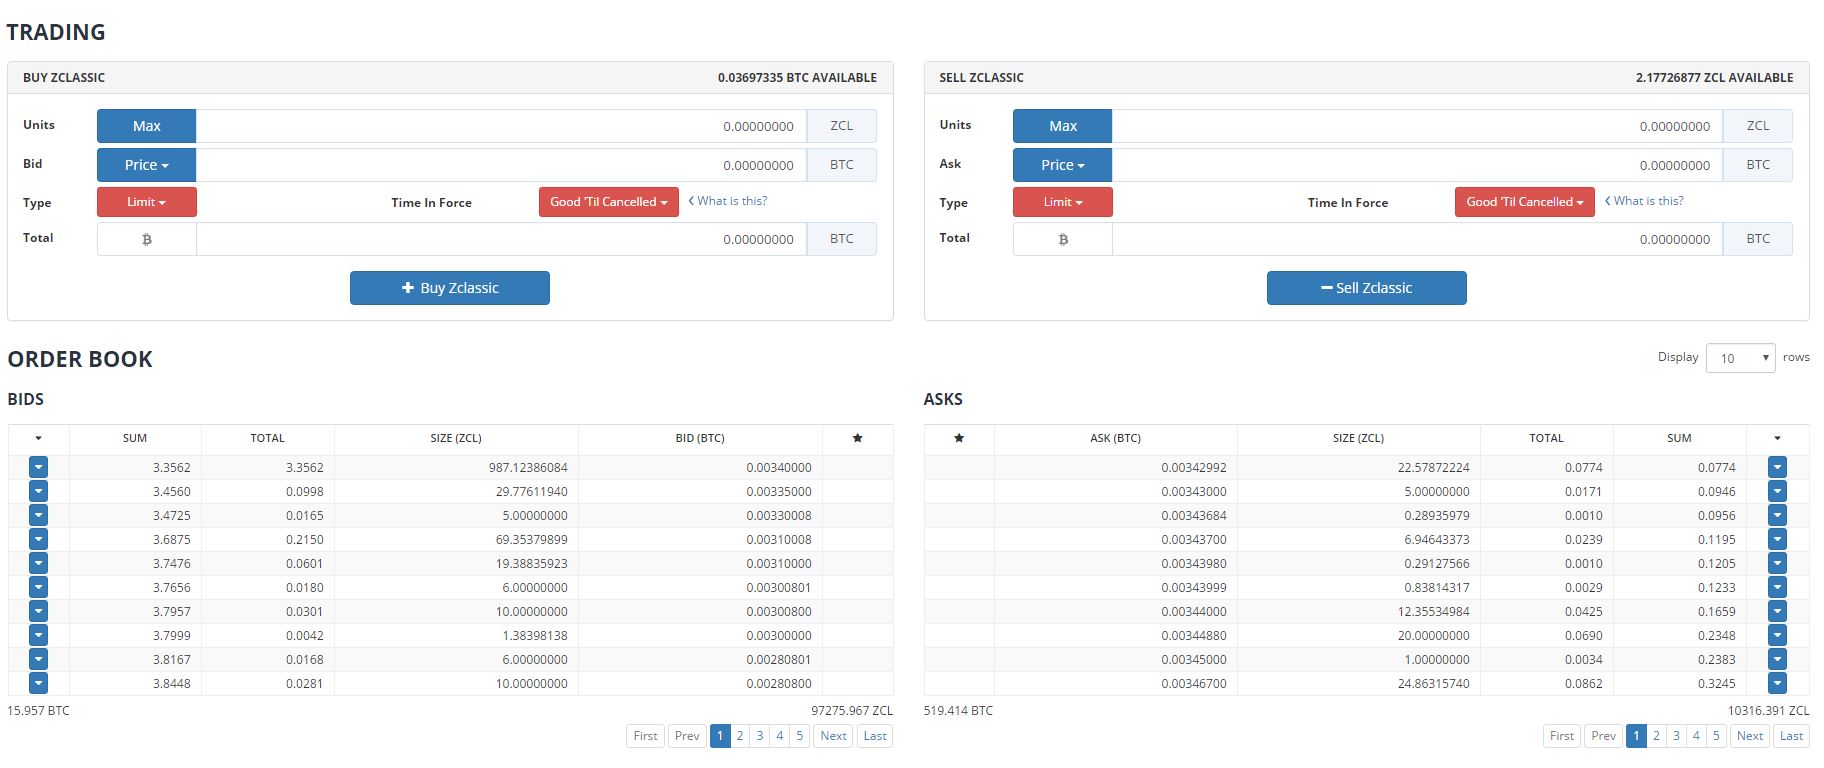The image size is (1824, 768).
Task: Sort Asks by ASK (BTC) column header
Action: (x=1115, y=438)
